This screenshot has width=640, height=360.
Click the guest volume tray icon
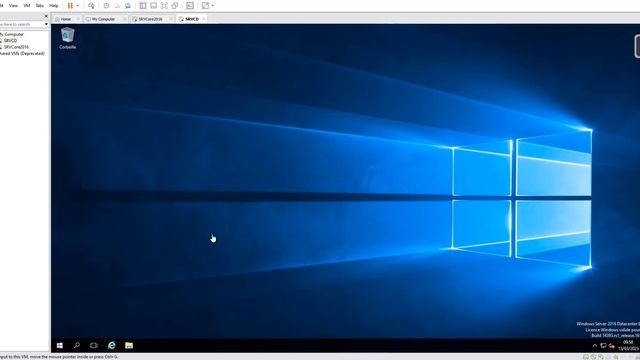(x=612, y=346)
